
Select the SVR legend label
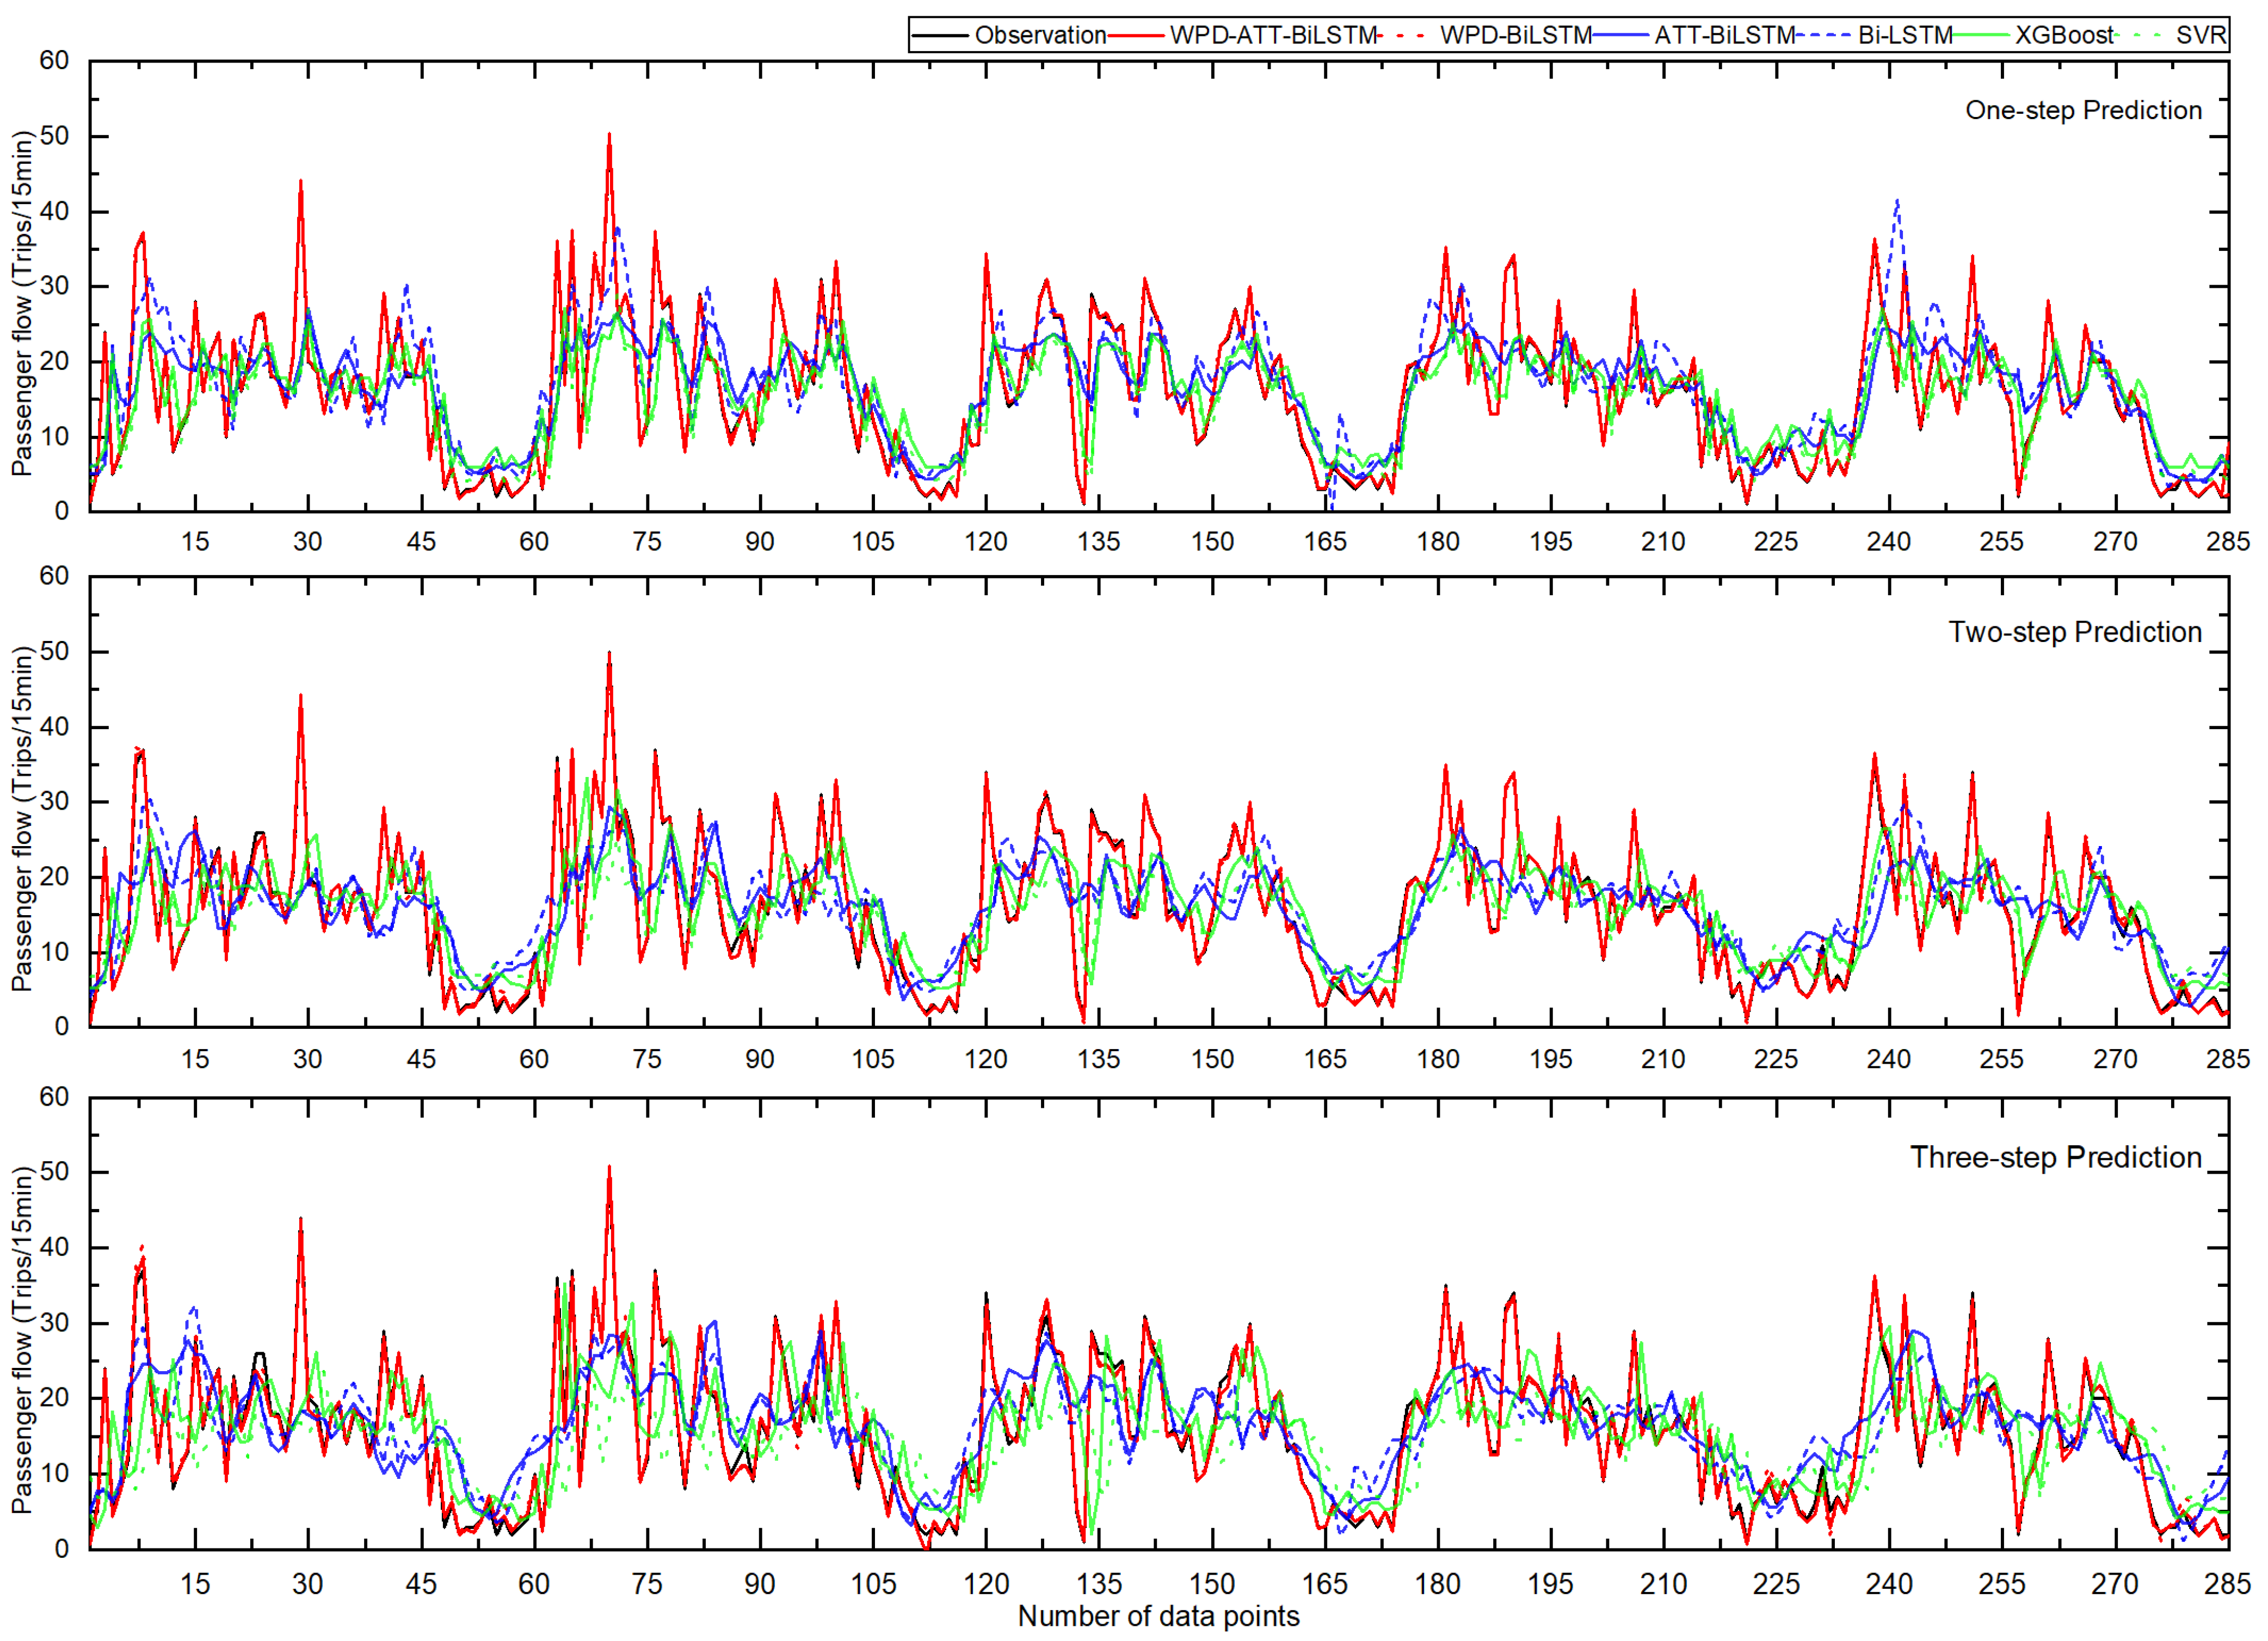click(x=2201, y=35)
